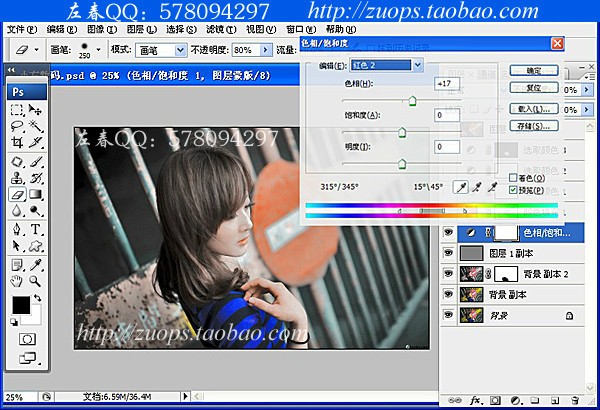The image size is (600, 410).
Task: Select the Dodge tool
Action: [x=36, y=211]
